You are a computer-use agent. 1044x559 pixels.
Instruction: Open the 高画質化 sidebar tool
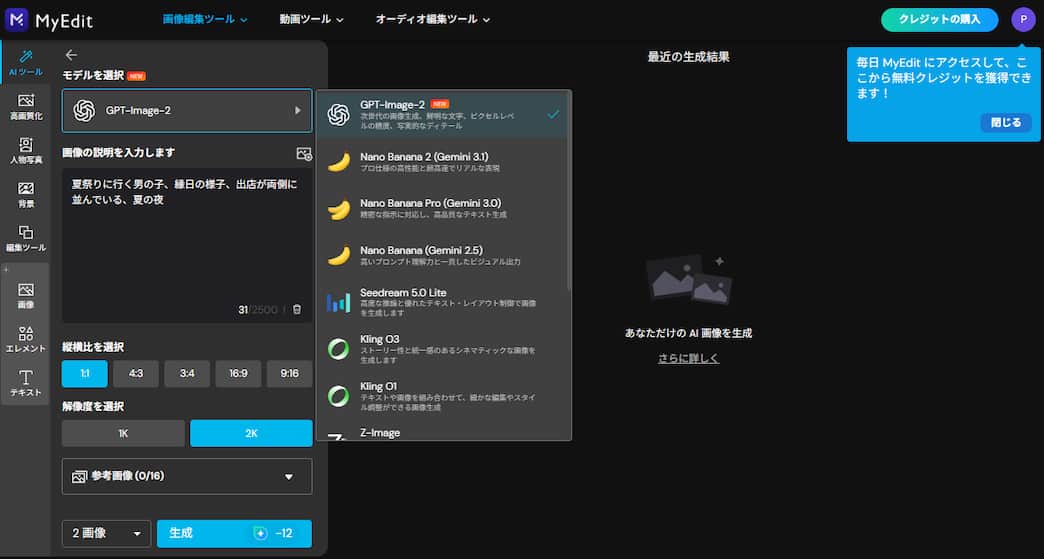(26, 106)
